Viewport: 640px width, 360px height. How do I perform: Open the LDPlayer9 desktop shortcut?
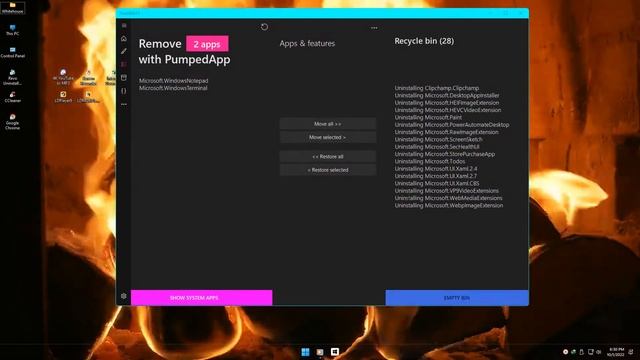point(63,97)
